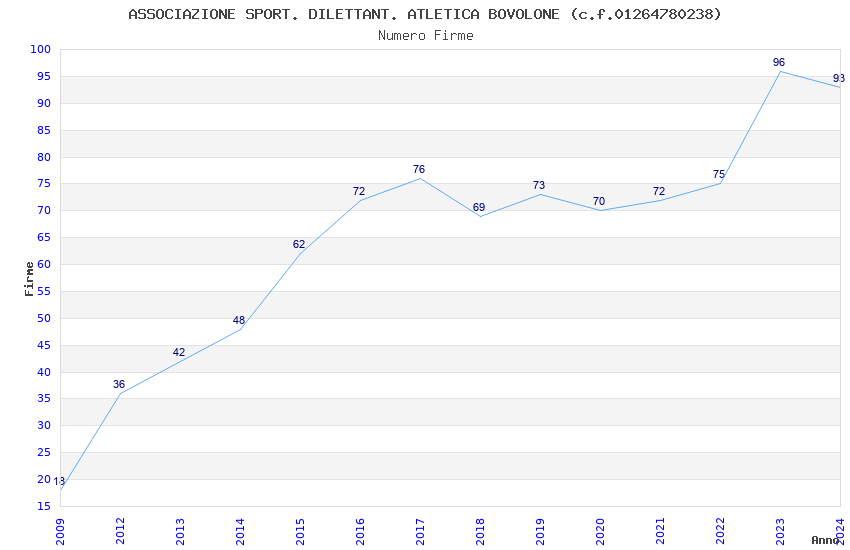The height and width of the screenshot is (550, 850).
Task: Click the 48 data label for 2014
Action: click(x=239, y=320)
